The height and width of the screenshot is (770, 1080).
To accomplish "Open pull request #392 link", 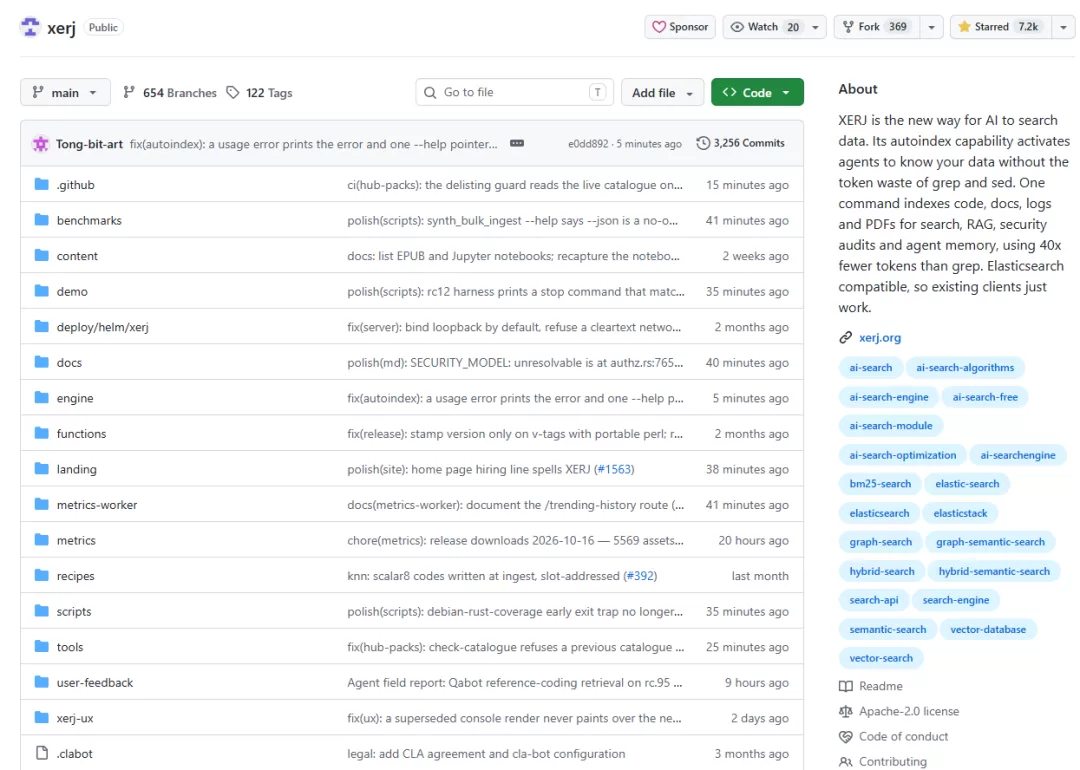I will [640, 576].
